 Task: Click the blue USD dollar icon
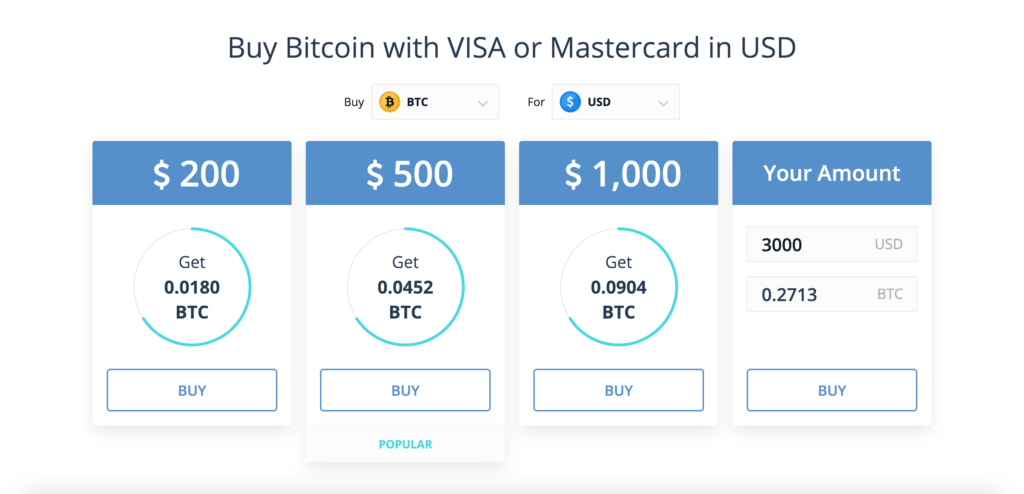click(x=570, y=102)
